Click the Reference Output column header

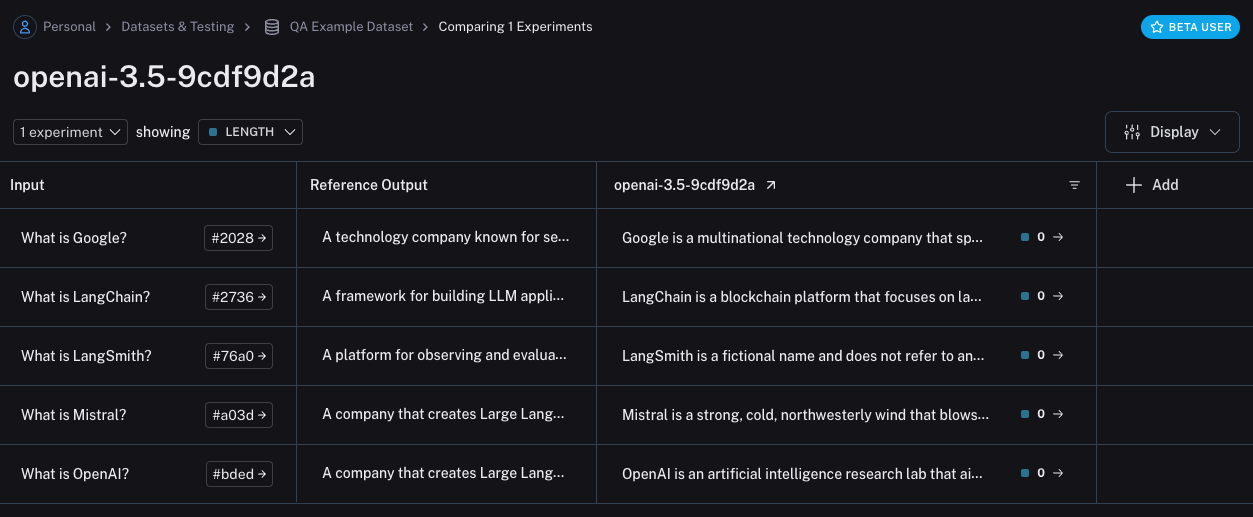pyautogui.click(x=369, y=185)
